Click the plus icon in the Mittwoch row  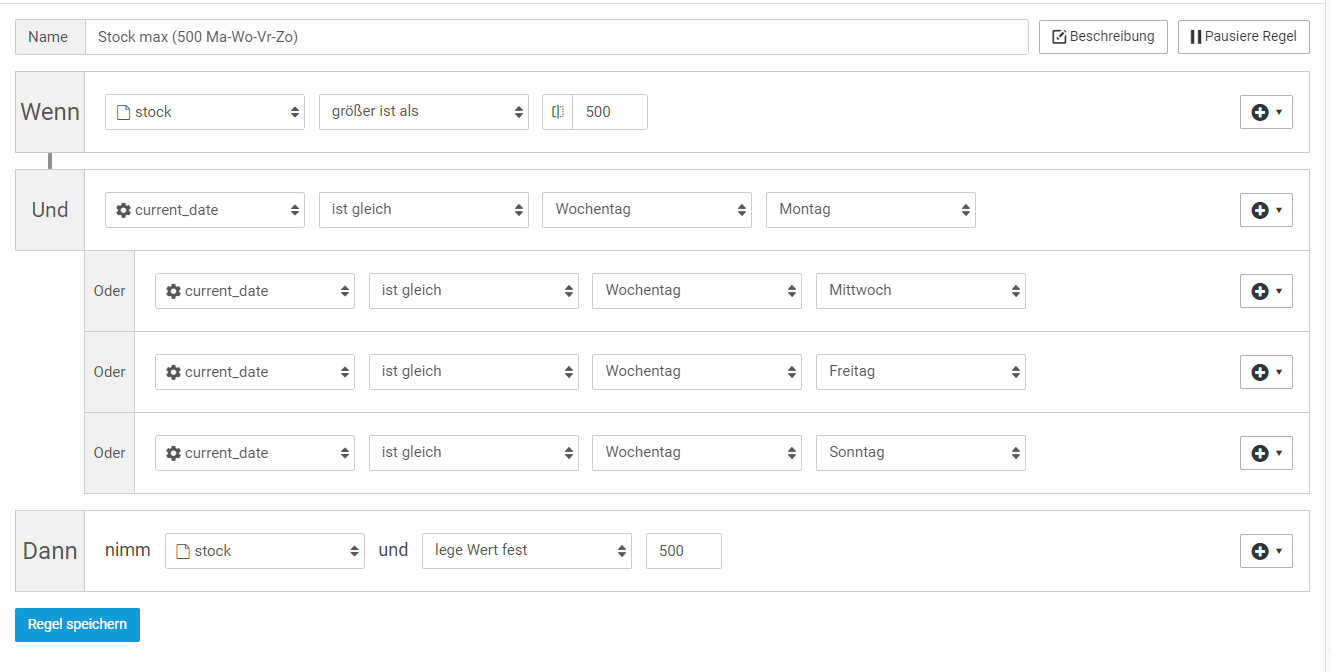1266,291
